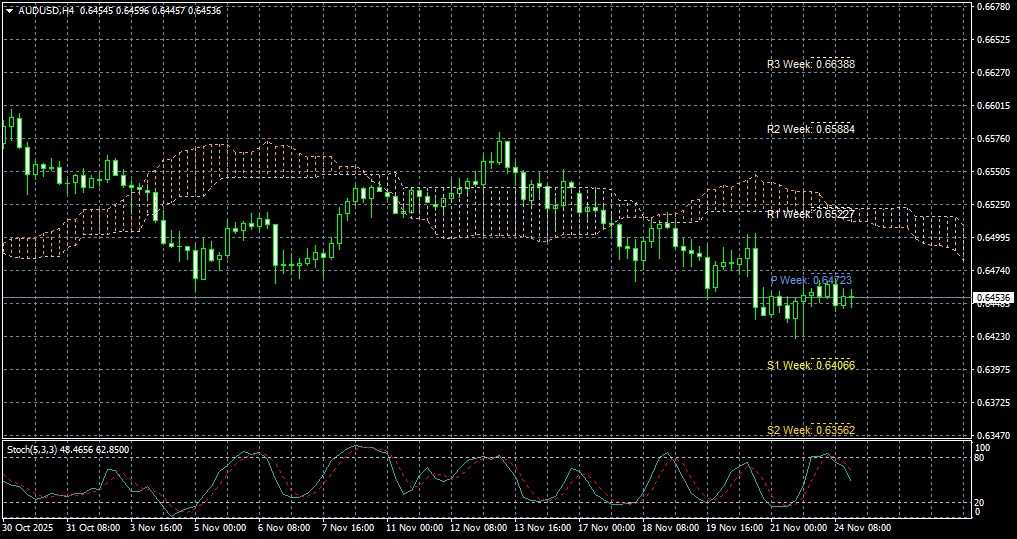Click the 3 Nov 16:00 time axis label
The width and height of the screenshot is (1017, 539).
click(x=158, y=529)
